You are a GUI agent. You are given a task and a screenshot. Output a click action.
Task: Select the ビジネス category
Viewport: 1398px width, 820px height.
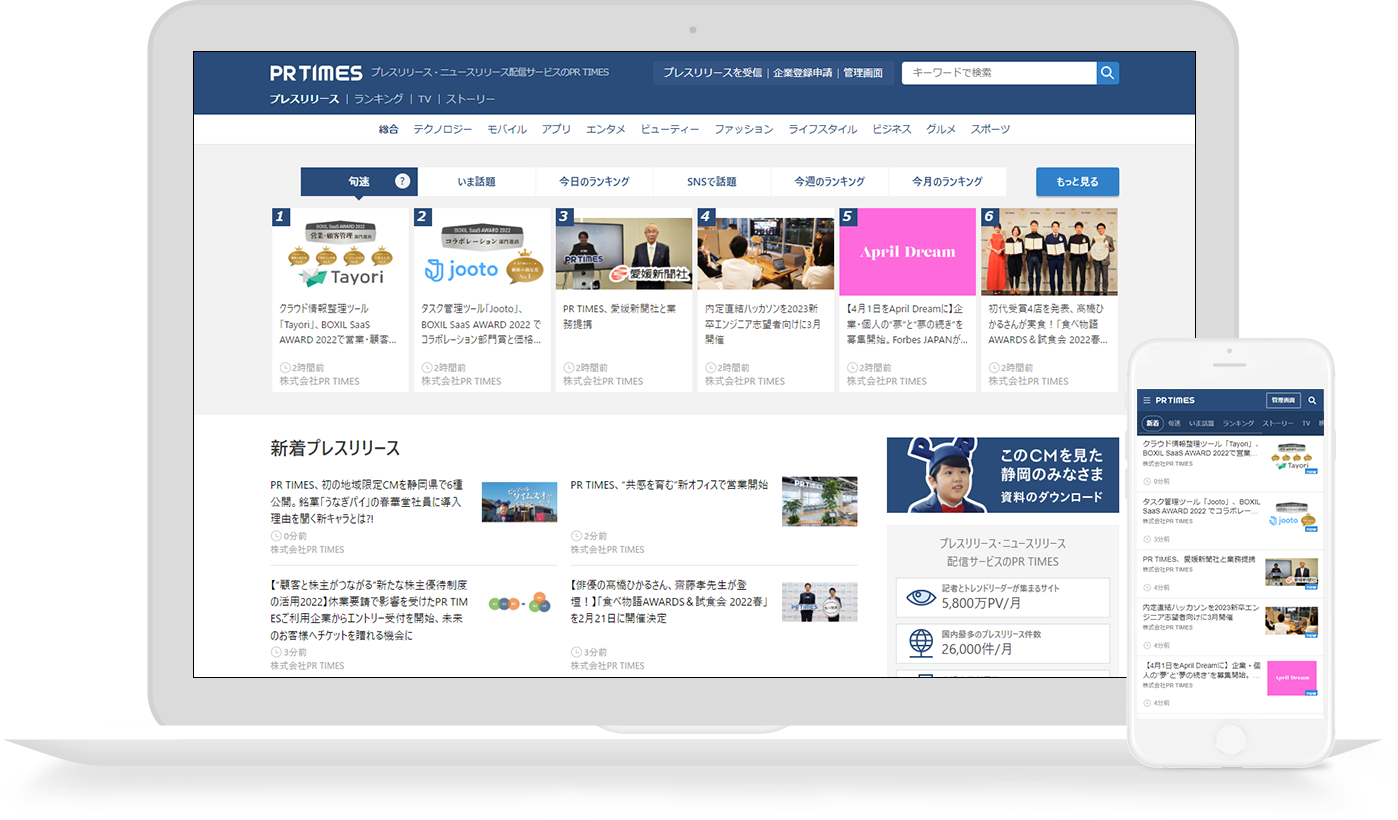(x=892, y=129)
